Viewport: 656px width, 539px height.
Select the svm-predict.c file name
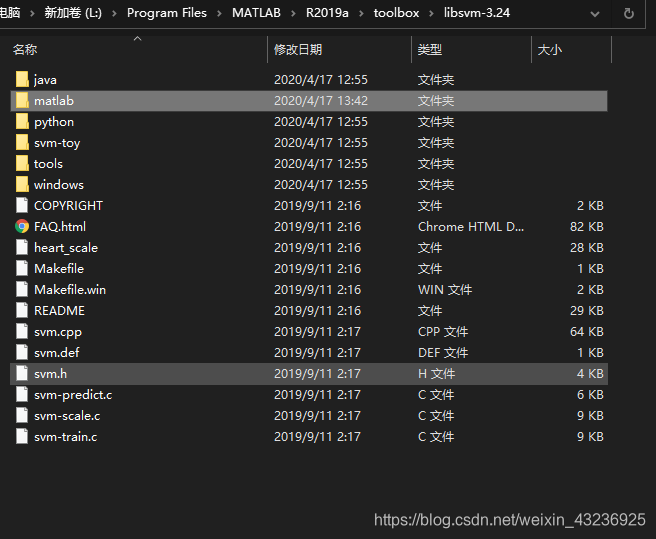73,395
